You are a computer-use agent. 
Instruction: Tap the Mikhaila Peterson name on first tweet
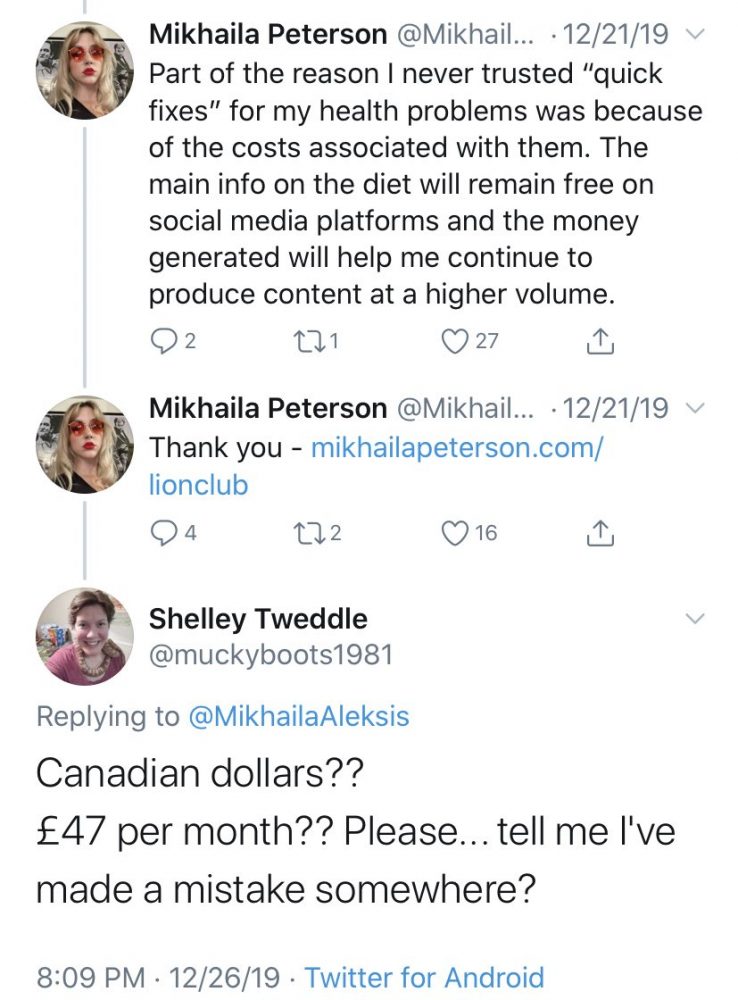(x=268, y=34)
